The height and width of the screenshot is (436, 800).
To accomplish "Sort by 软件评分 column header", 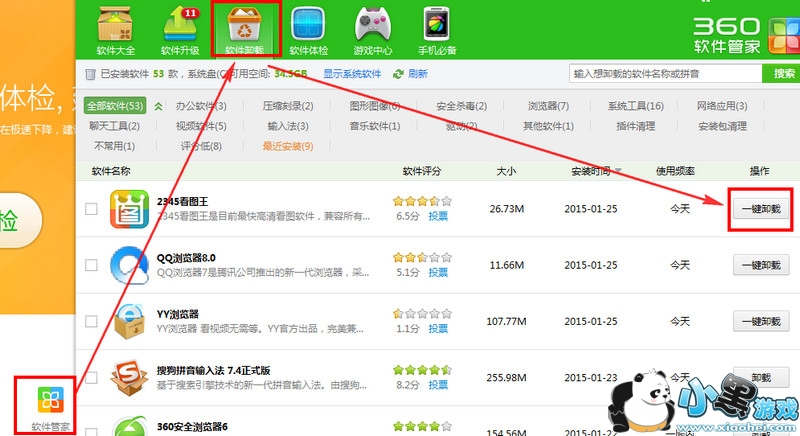I will pyautogui.click(x=422, y=171).
